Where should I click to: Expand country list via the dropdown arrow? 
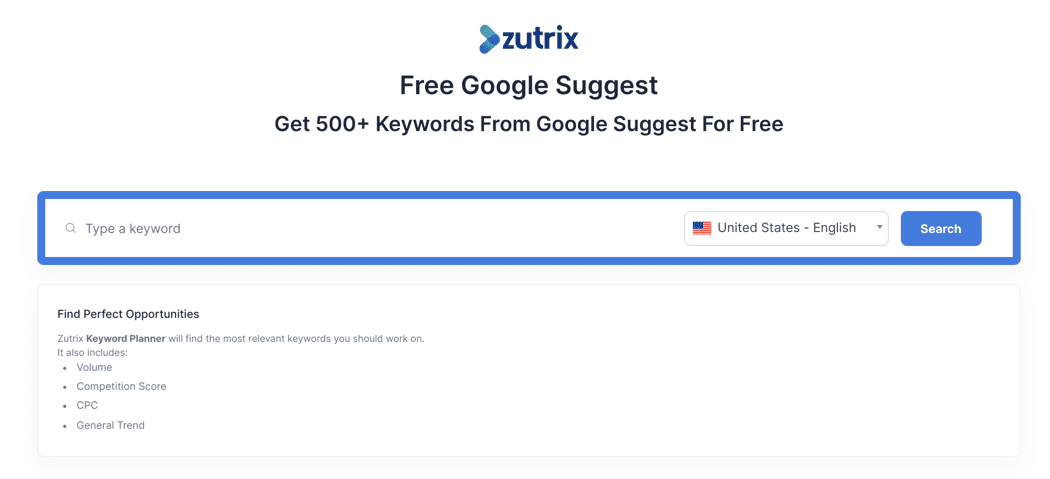(x=879, y=227)
